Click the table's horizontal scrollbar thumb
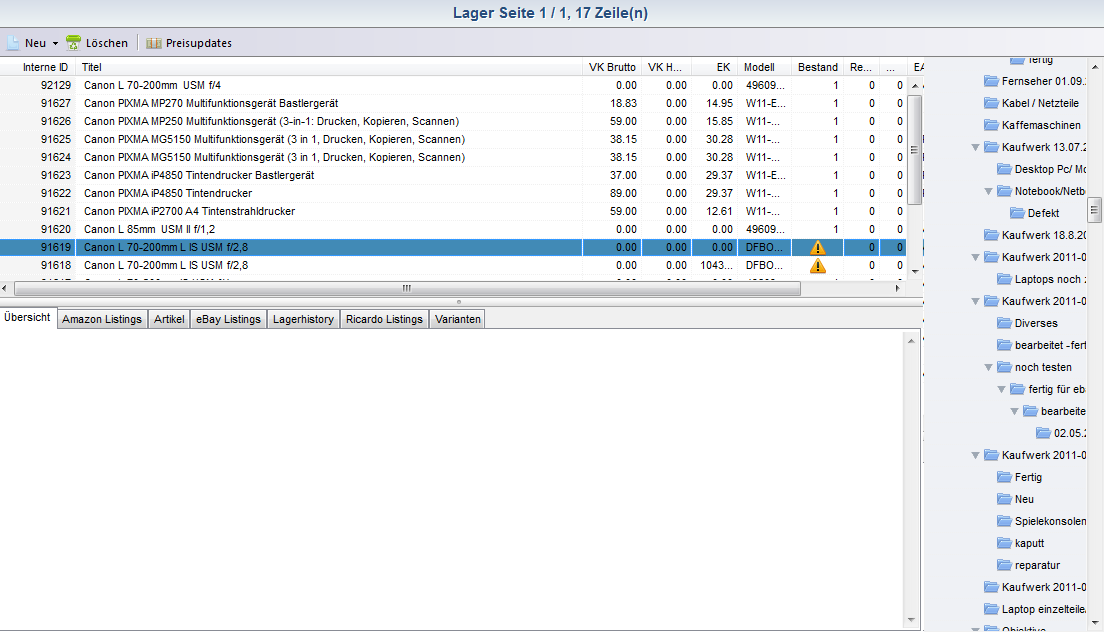The image size is (1104, 632). 407,288
